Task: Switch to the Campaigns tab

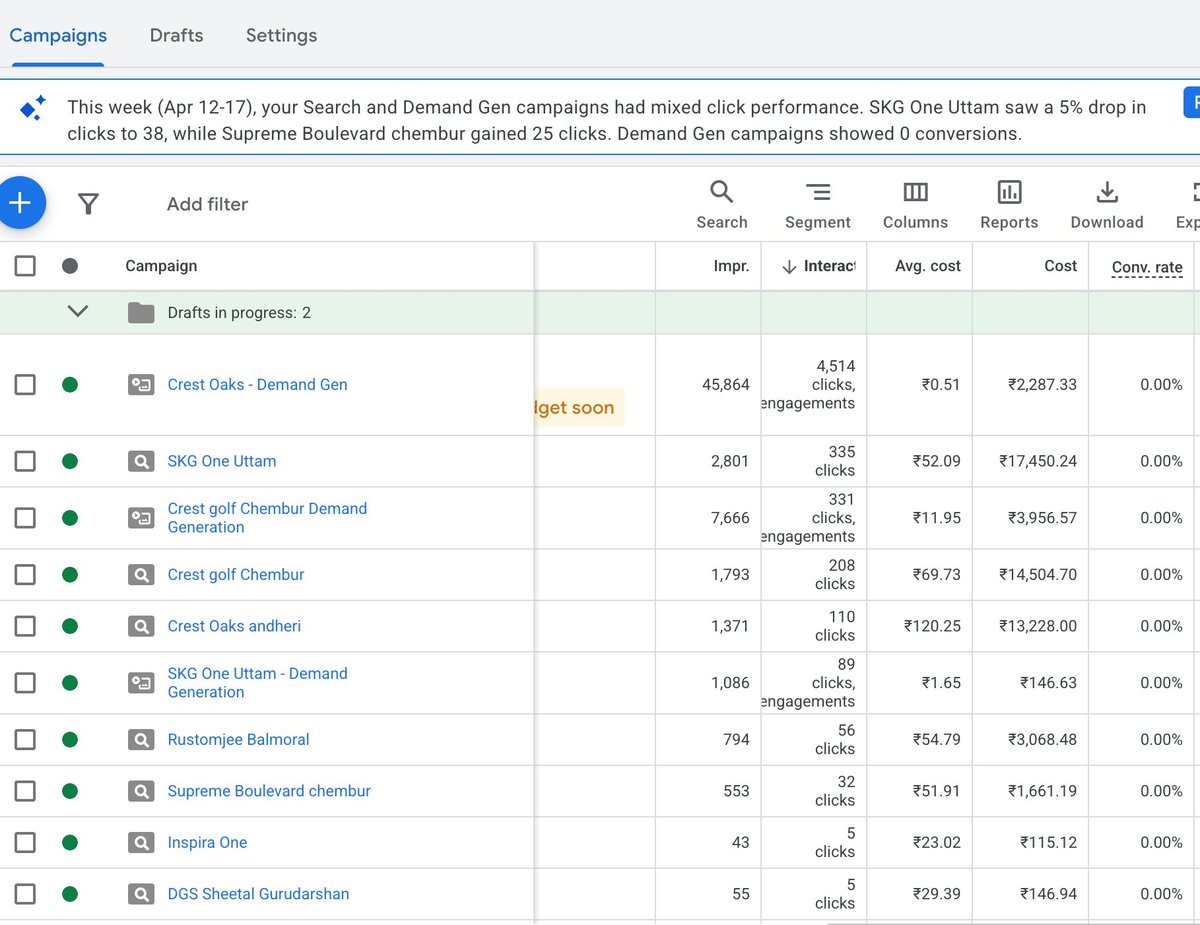Action: pyautogui.click(x=58, y=35)
